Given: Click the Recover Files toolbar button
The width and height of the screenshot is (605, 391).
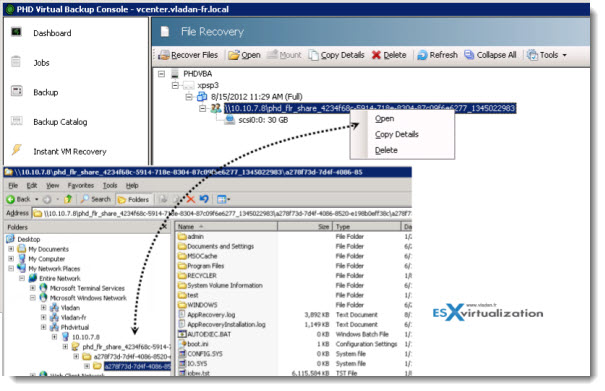Looking at the screenshot, I should click(188, 55).
